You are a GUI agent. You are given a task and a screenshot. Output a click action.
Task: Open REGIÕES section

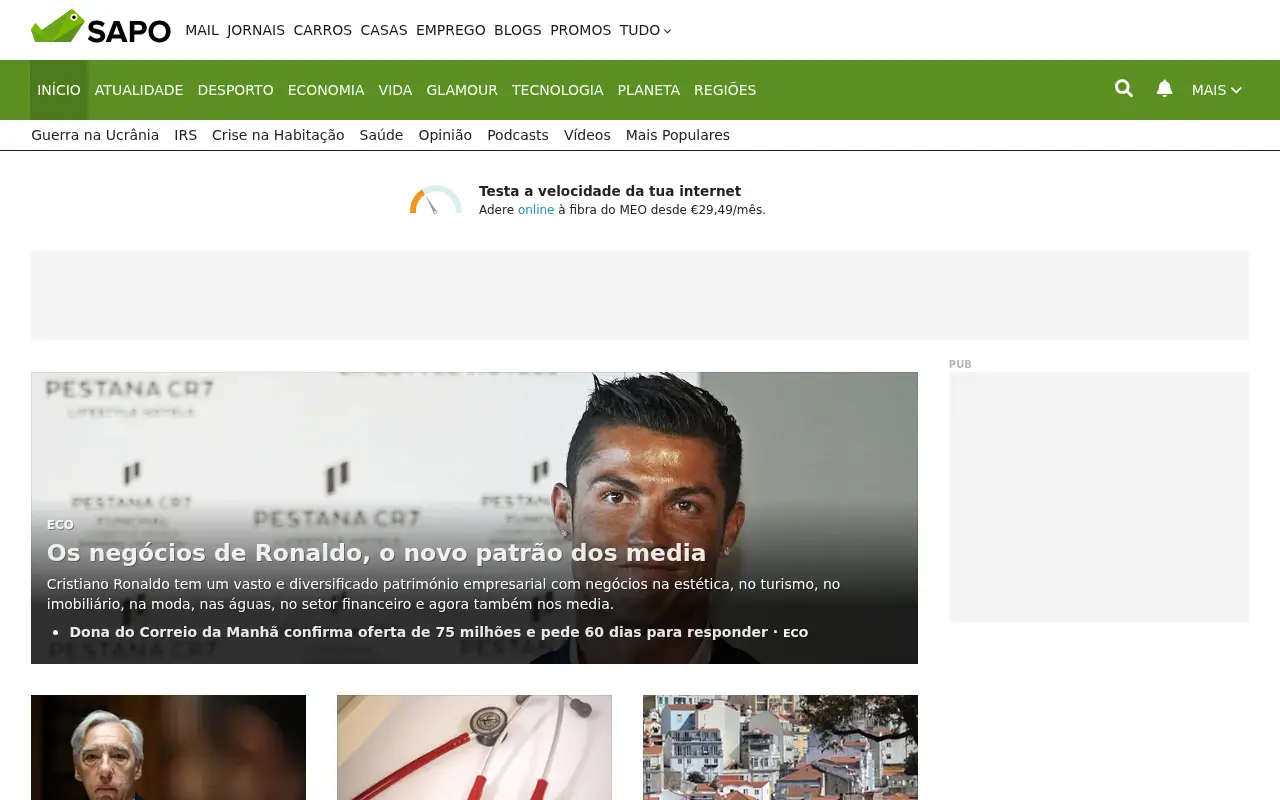[725, 90]
